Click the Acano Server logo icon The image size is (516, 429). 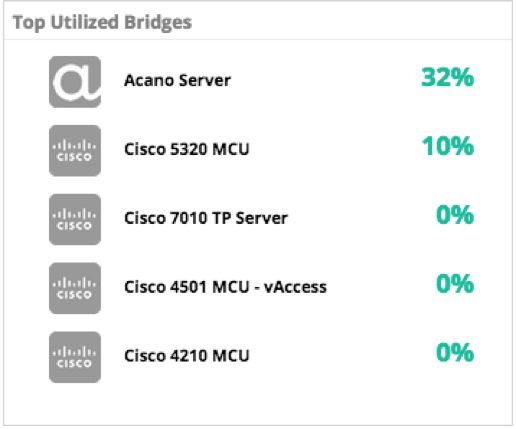(75, 82)
